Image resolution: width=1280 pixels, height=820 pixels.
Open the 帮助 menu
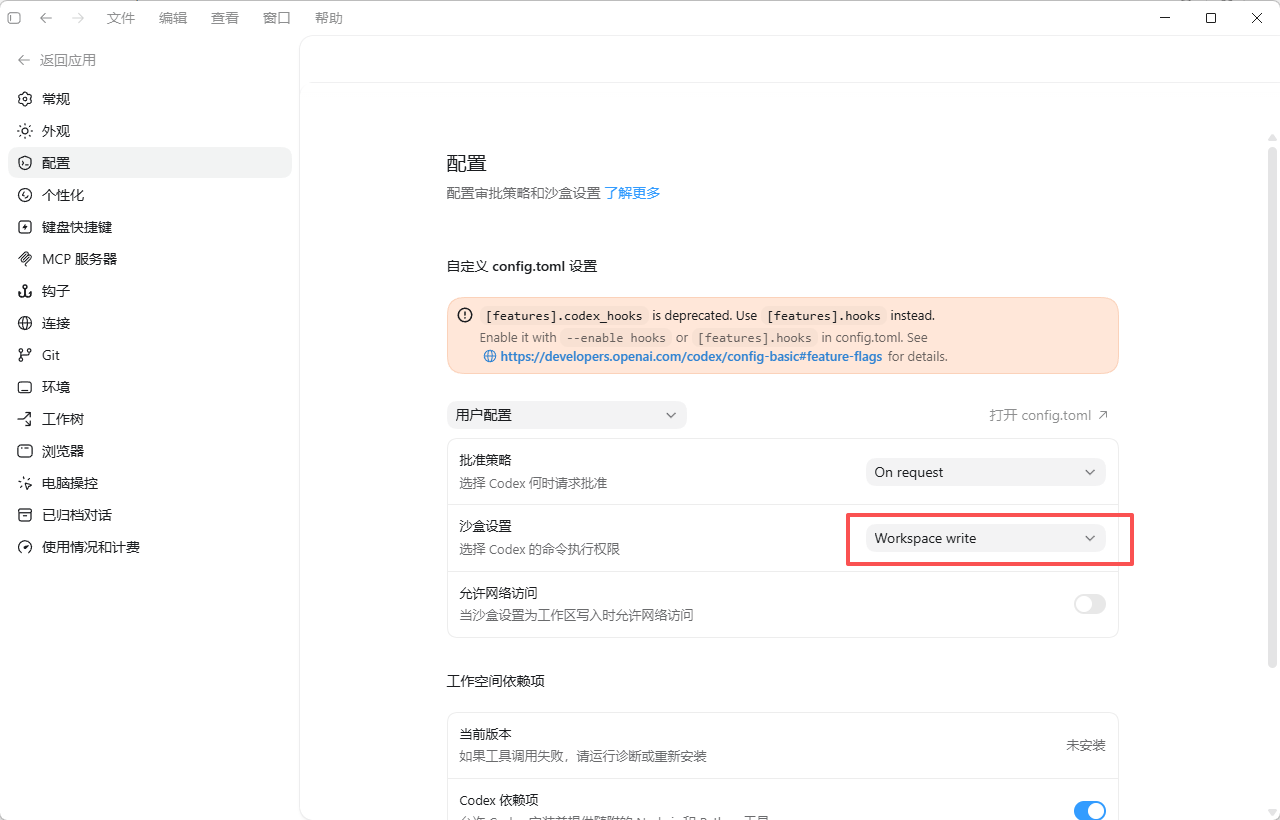pyautogui.click(x=329, y=18)
